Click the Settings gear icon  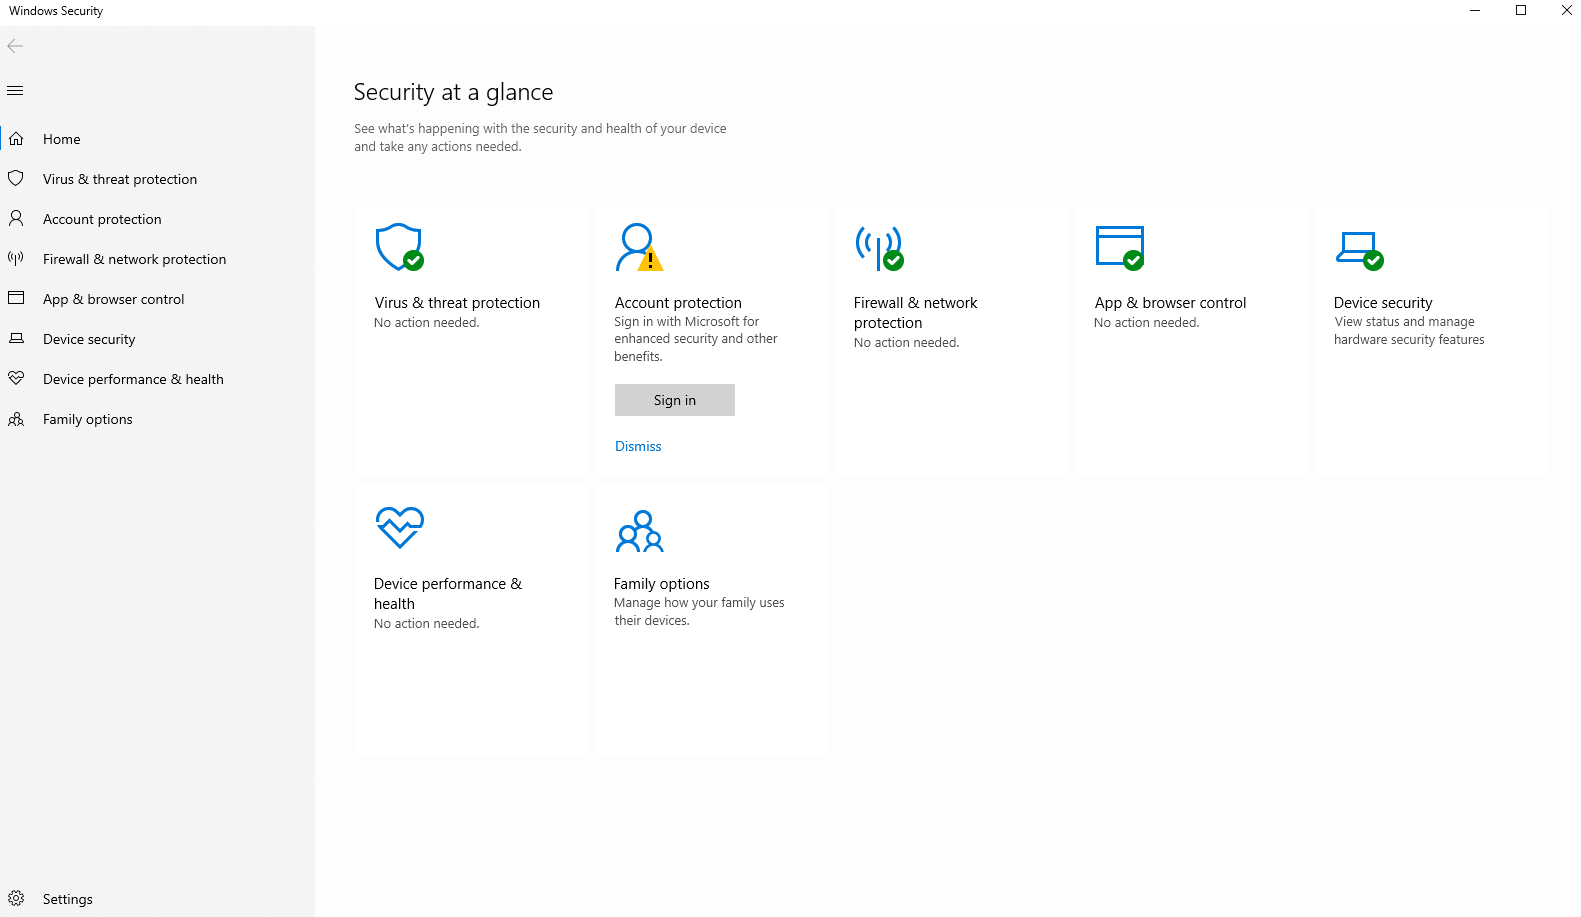coord(16,898)
